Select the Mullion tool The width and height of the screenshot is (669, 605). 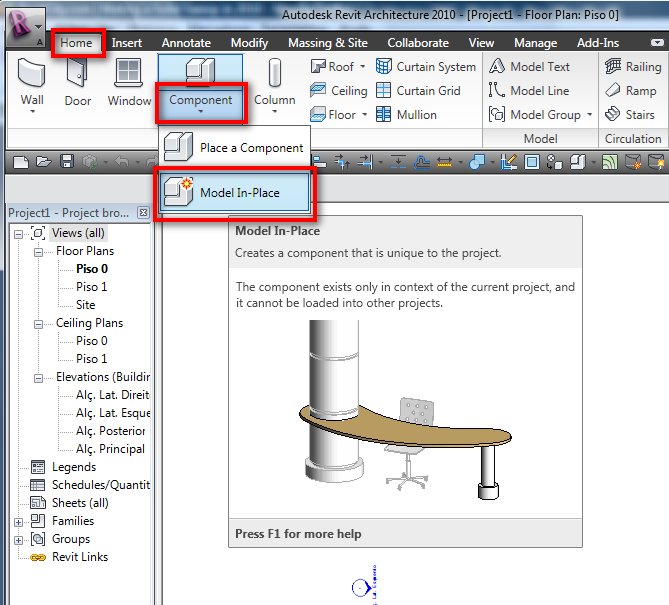point(406,114)
